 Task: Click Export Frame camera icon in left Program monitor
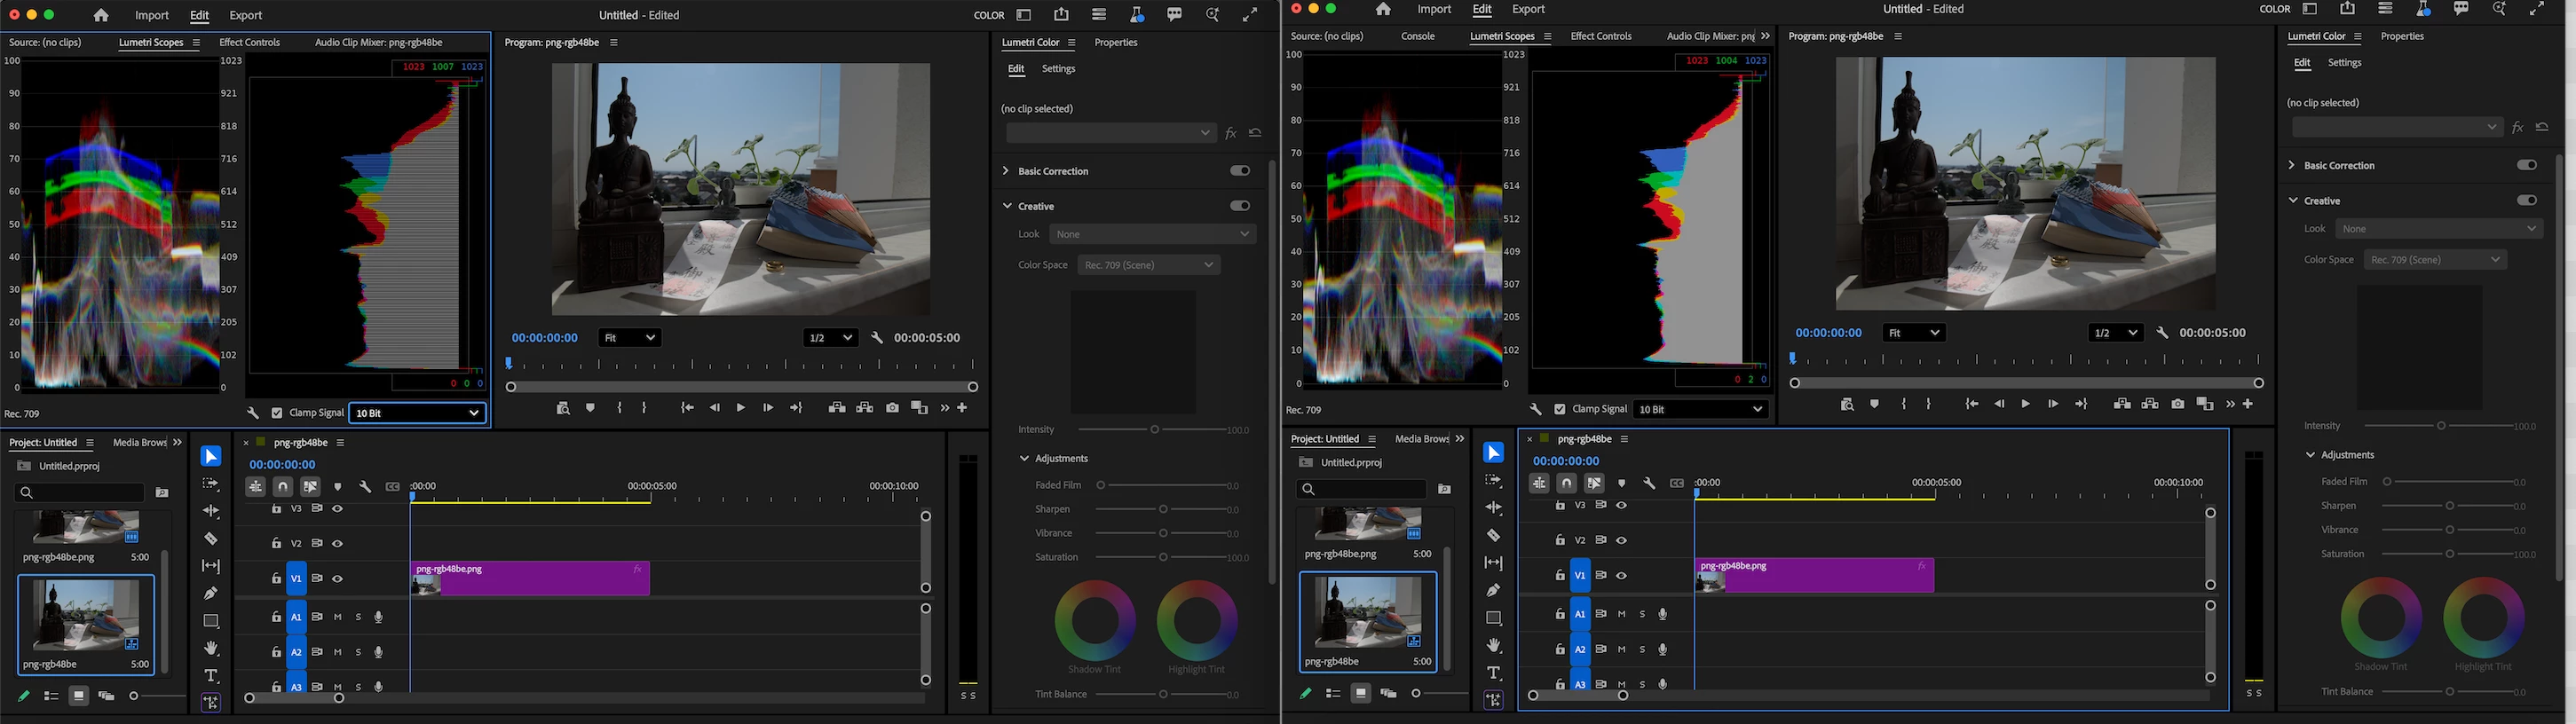[x=892, y=408]
